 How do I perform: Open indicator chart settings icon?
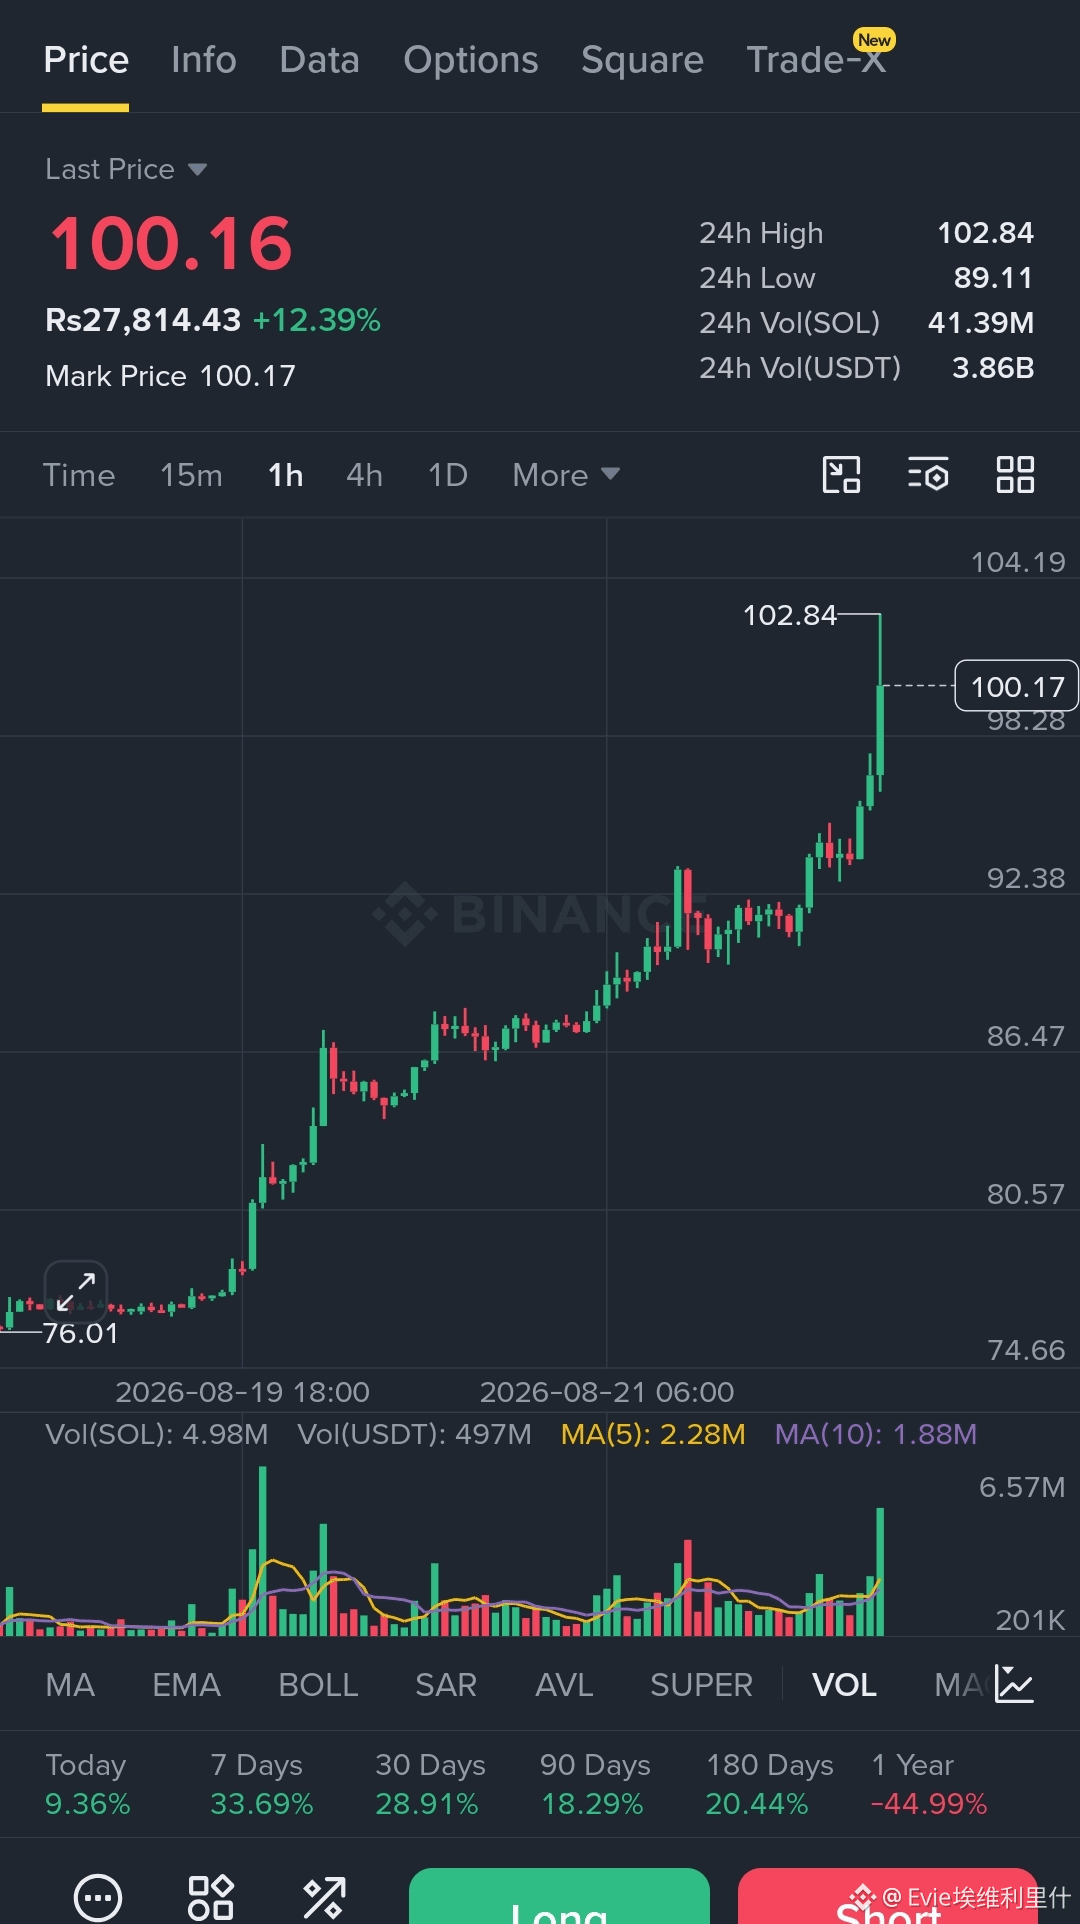point(1014,1685)
